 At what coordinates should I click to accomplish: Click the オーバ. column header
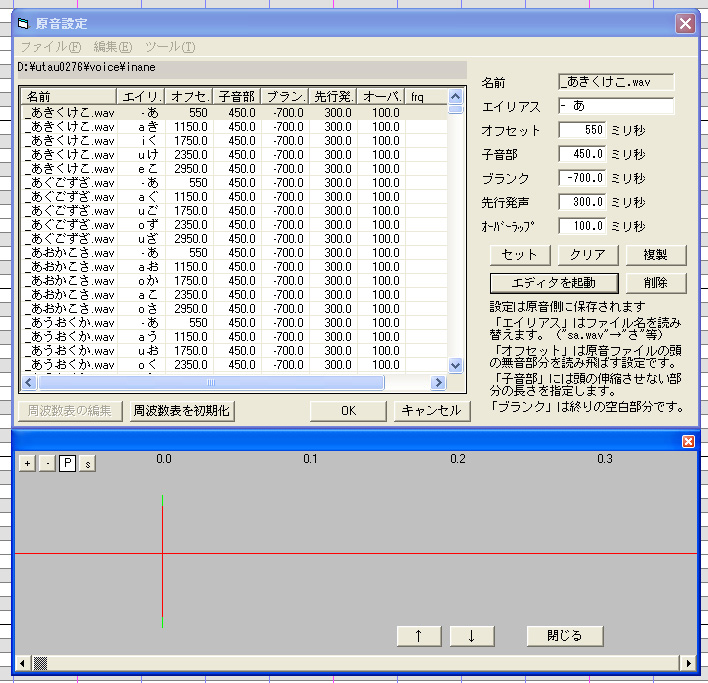tap(382, 97)
